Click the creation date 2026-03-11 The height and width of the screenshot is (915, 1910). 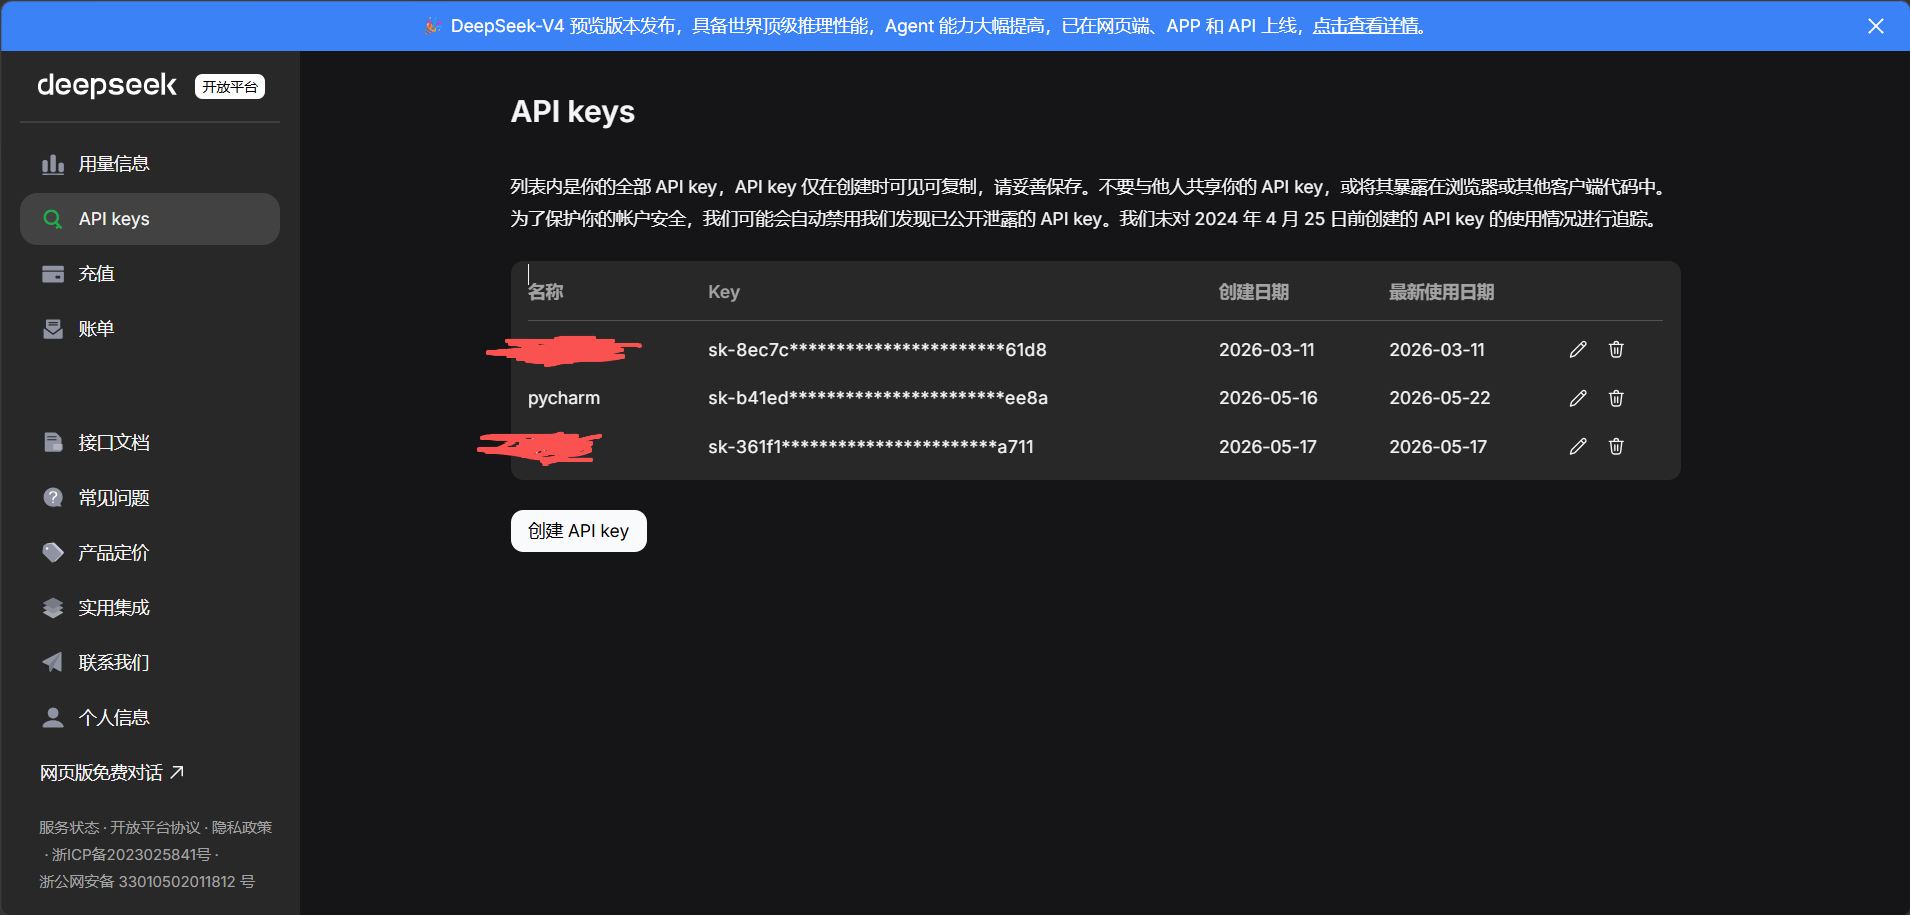pyautogui.click(x=1267, y=349)
